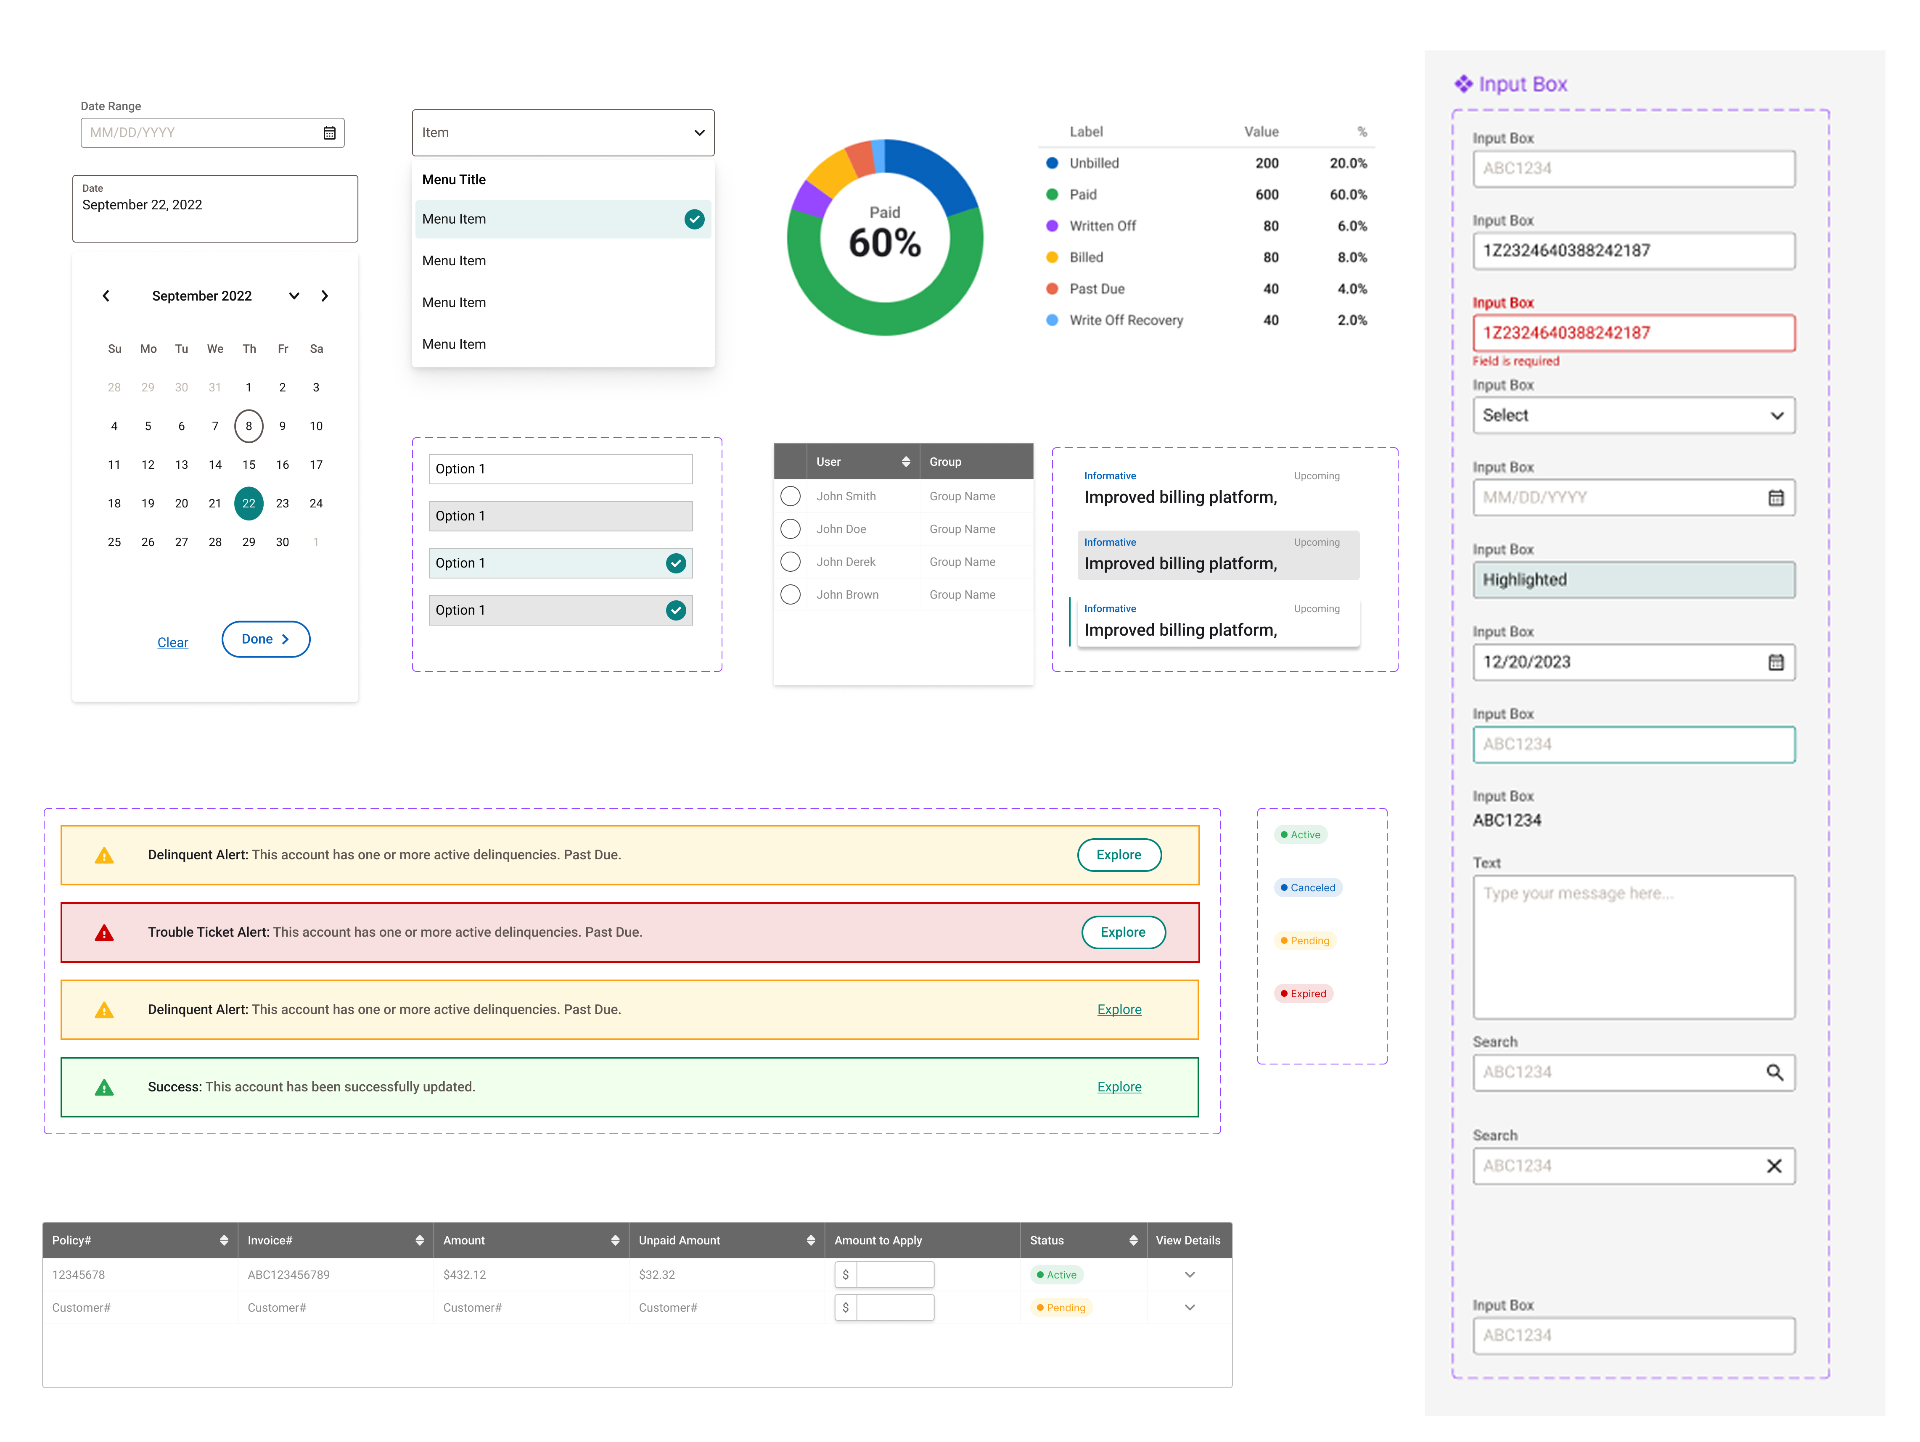
Task: Sort by Invoice# column
Action: pyautogui.click(x=420, y=1241)
